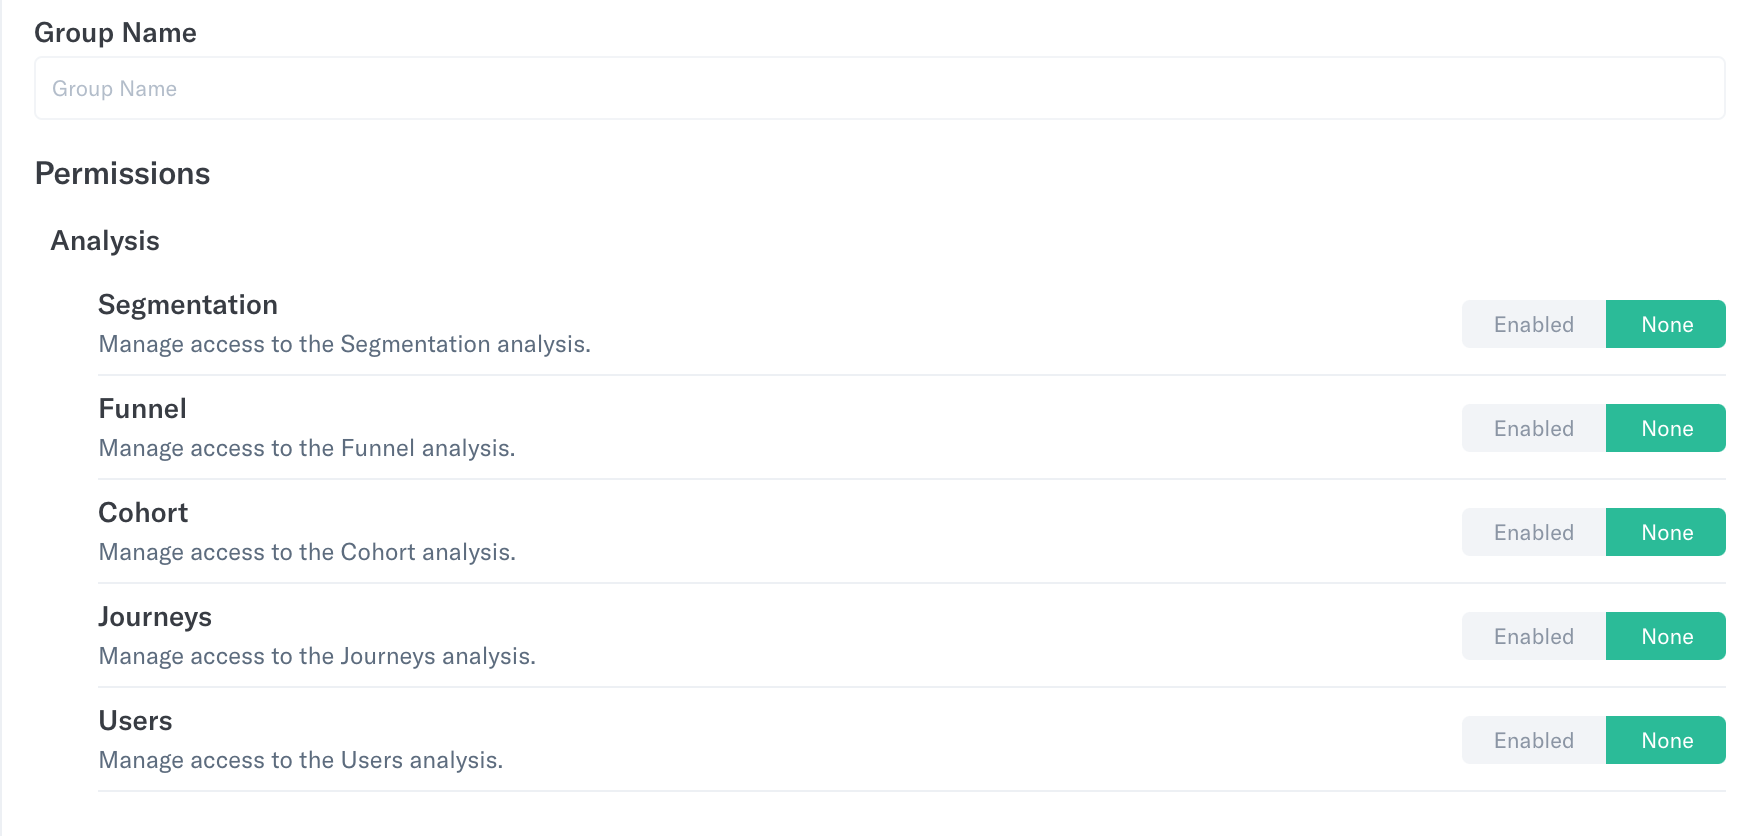Image resolution: width=1752 pixels, height=836 pixels.
Task: Click the Journeys permission title
Action: (155, 617)
